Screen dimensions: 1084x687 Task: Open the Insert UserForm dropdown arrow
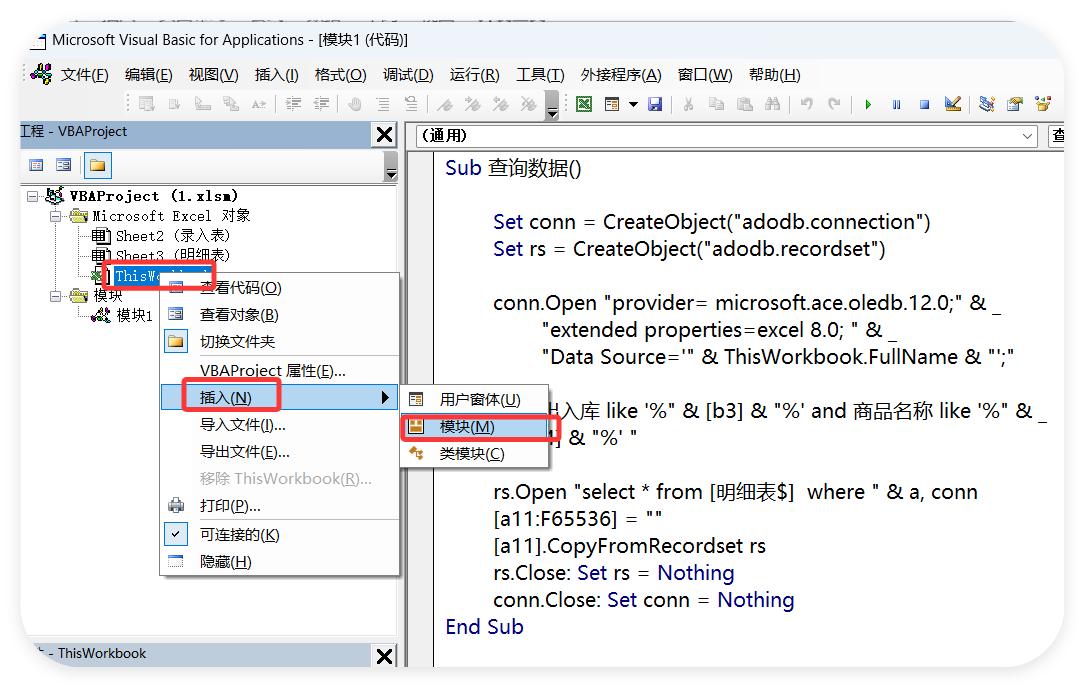633,104
